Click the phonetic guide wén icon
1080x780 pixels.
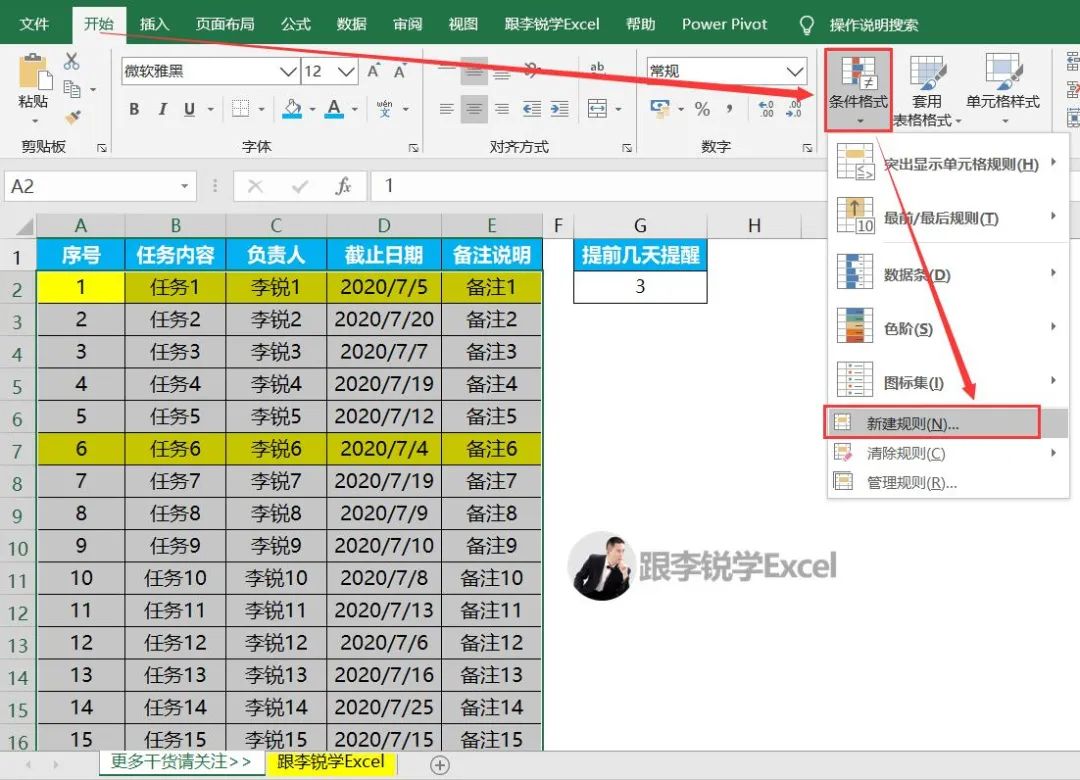[384, 108]
